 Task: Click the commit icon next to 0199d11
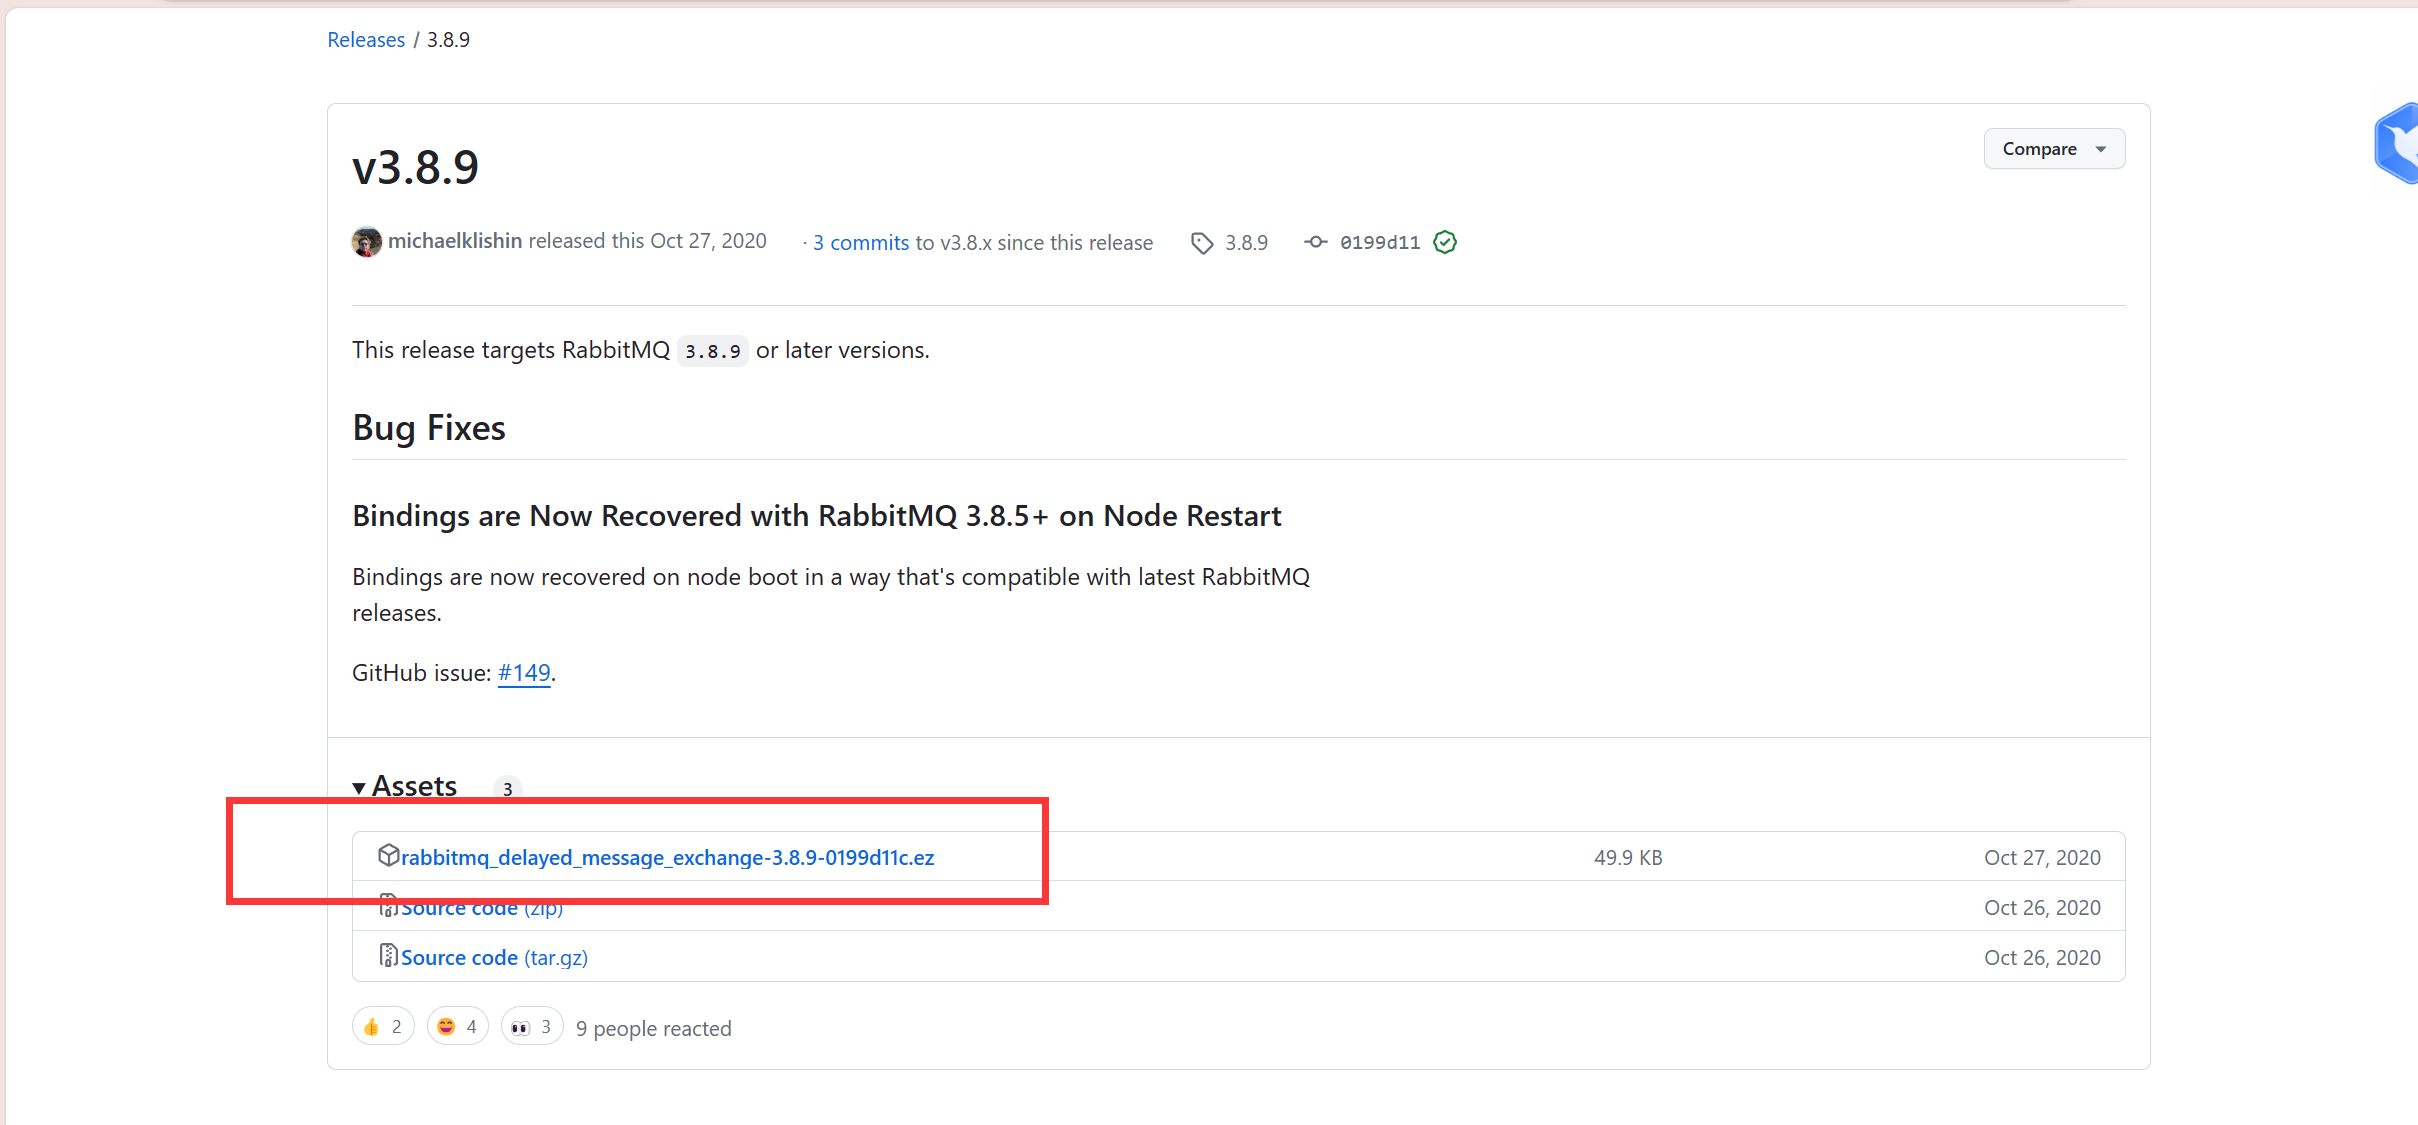(1316, 242)
